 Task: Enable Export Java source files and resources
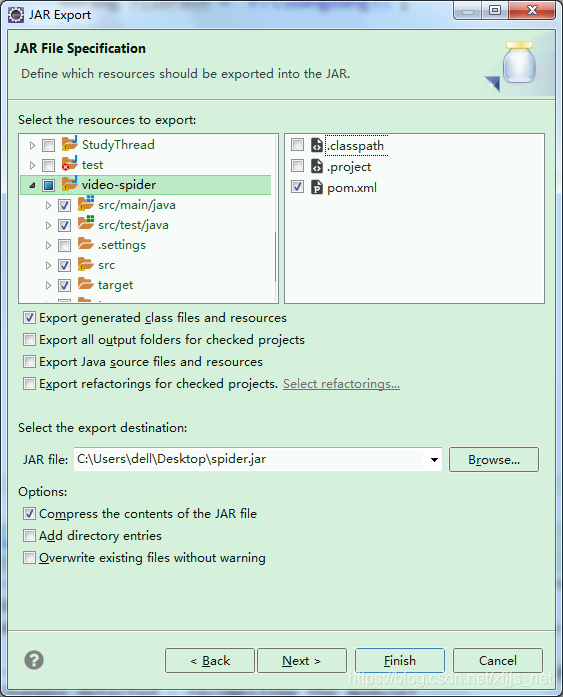coord(29,361)
